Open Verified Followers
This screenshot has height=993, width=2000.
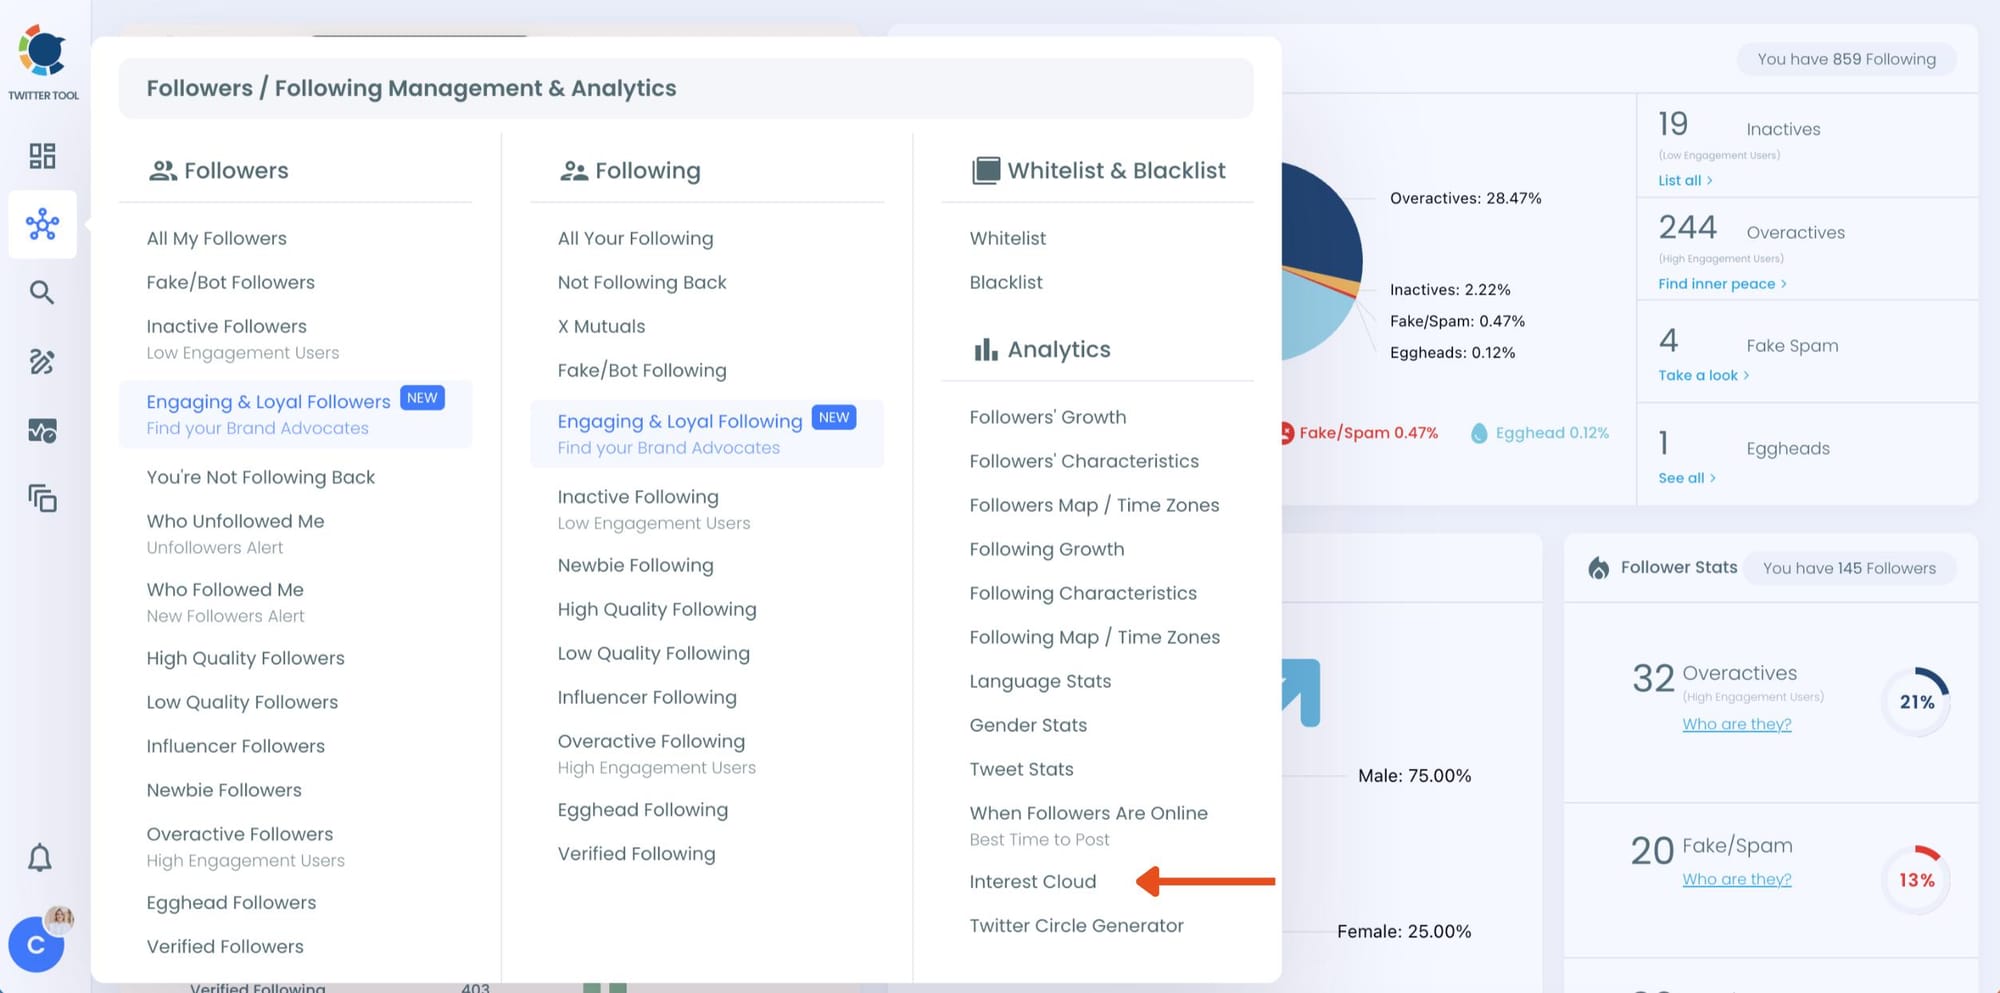225,946
